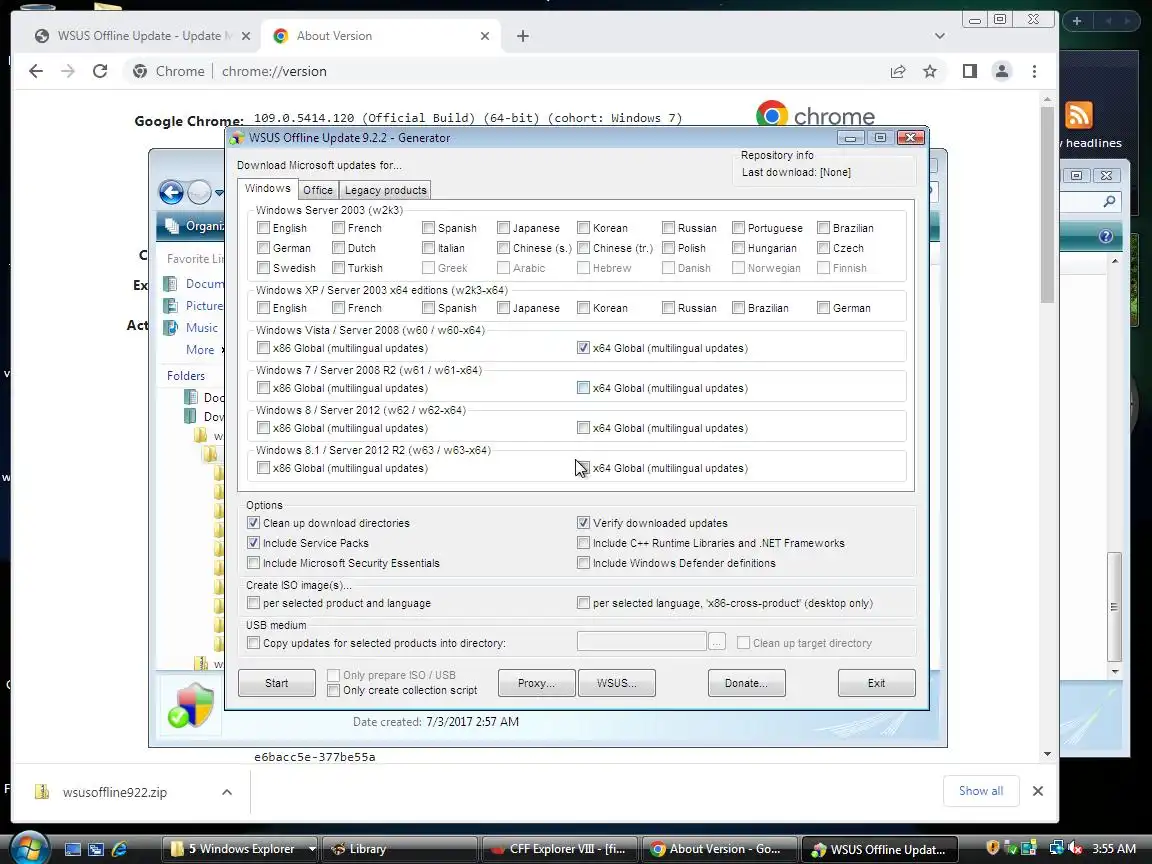Click Explorer window back arrow
The image size is (1152, 864).
click(171, 192)
